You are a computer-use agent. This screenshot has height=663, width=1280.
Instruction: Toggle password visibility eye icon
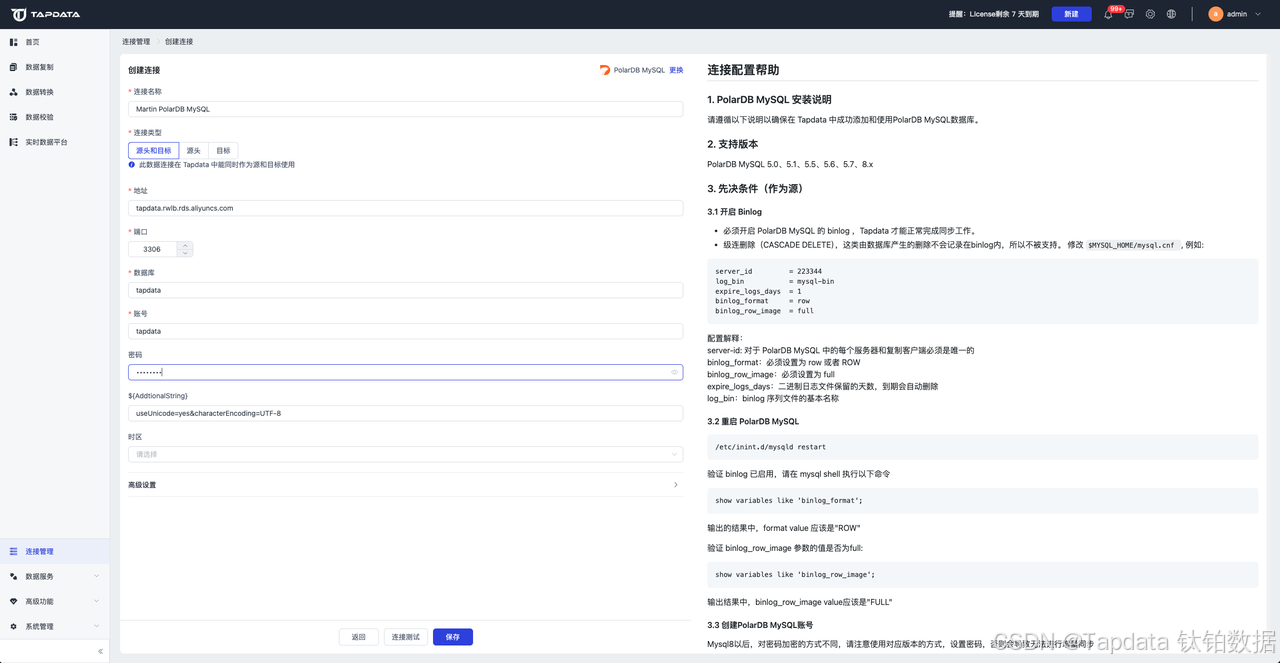[x=675, y=372]
